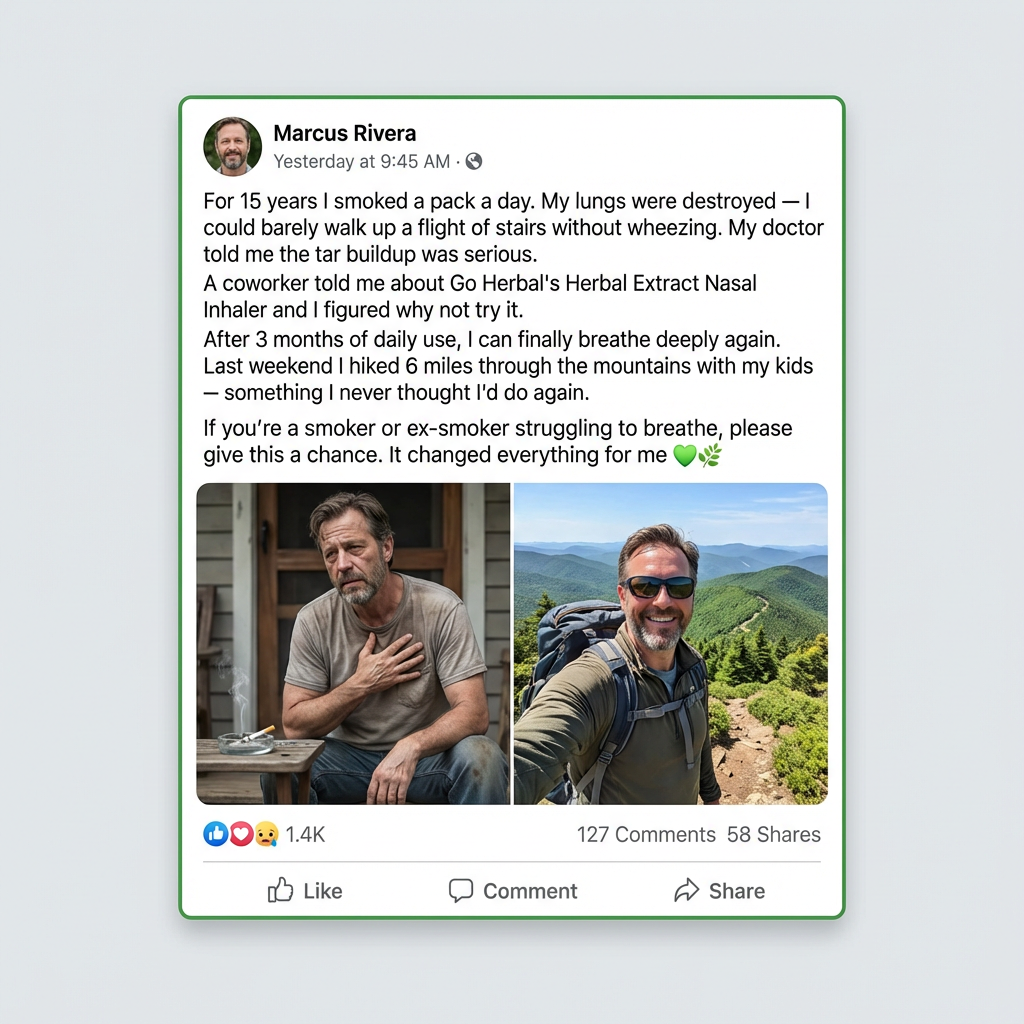Image resolution: width=1024 pixels, height=1024 pixels.
Task: Open the 1.4K reactions count
Action: point(305,834)
